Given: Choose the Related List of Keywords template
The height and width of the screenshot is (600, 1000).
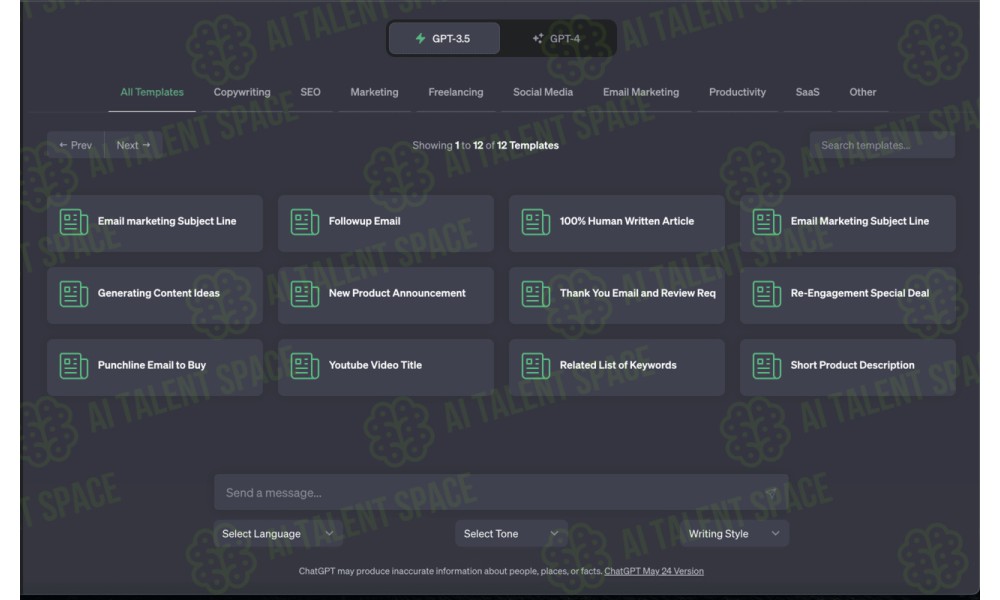Looking at the screenshot, I should coord(617,367).
